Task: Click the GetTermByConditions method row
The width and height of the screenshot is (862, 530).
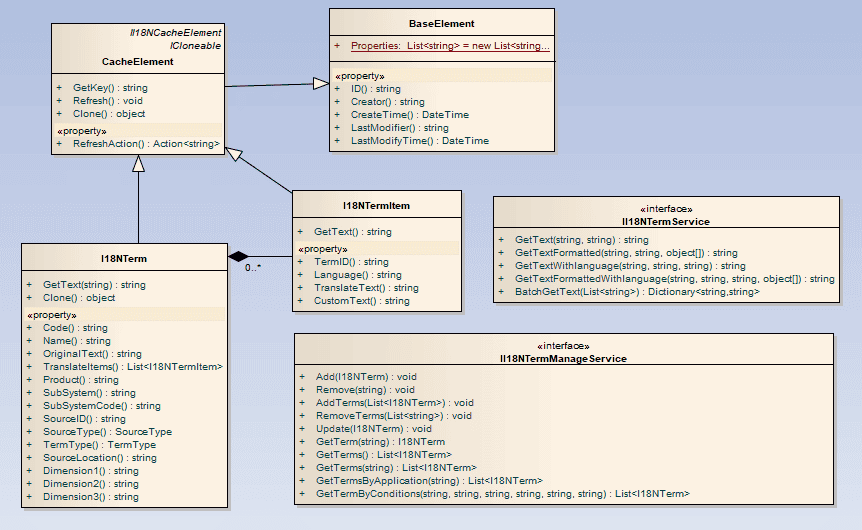Action: (502, 494)
